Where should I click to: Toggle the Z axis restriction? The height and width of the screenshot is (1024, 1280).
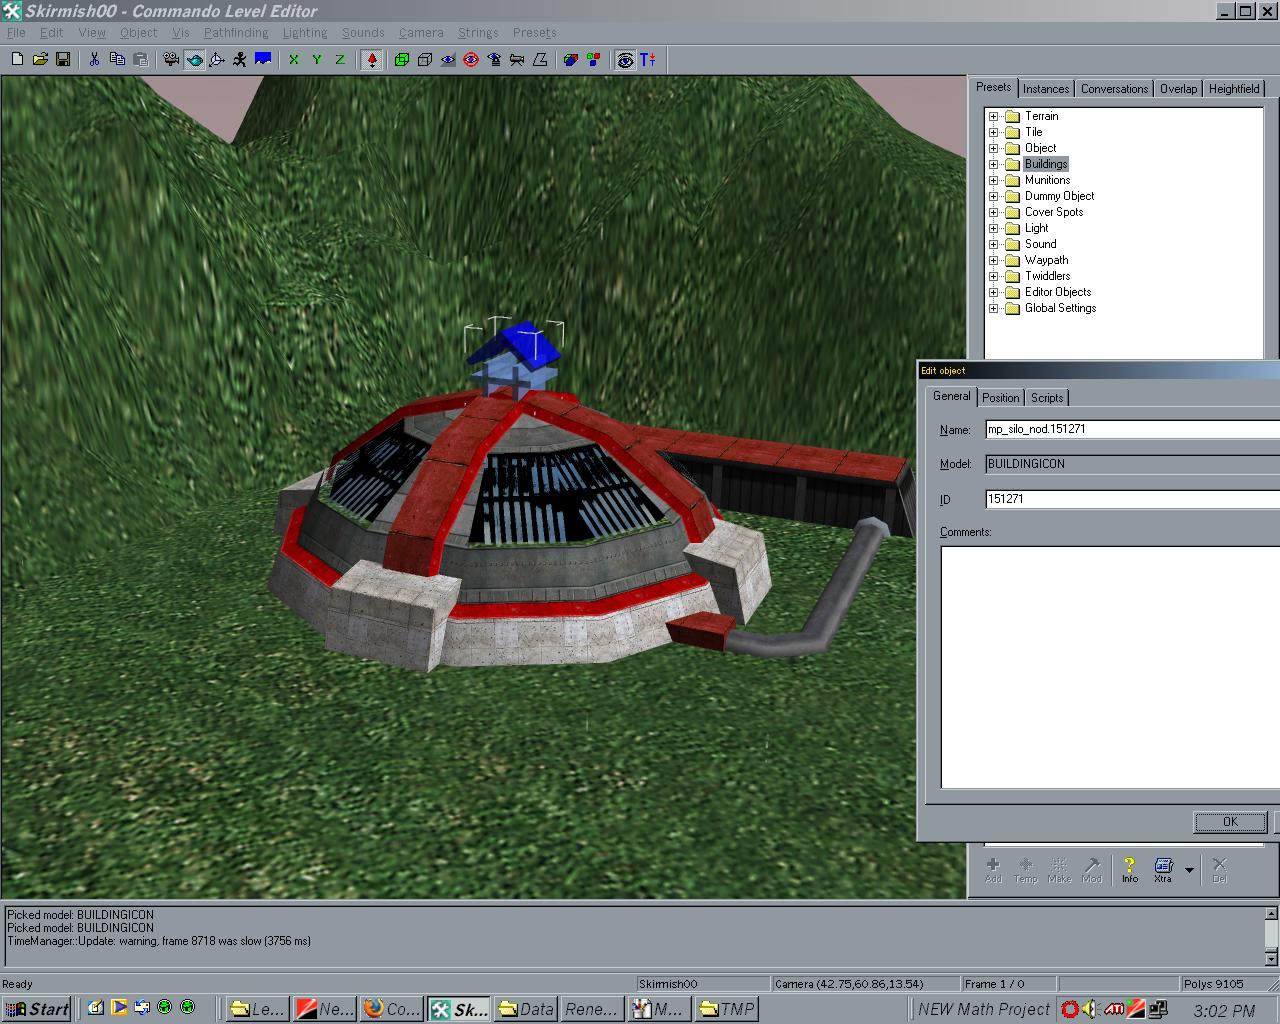point(340,60)
